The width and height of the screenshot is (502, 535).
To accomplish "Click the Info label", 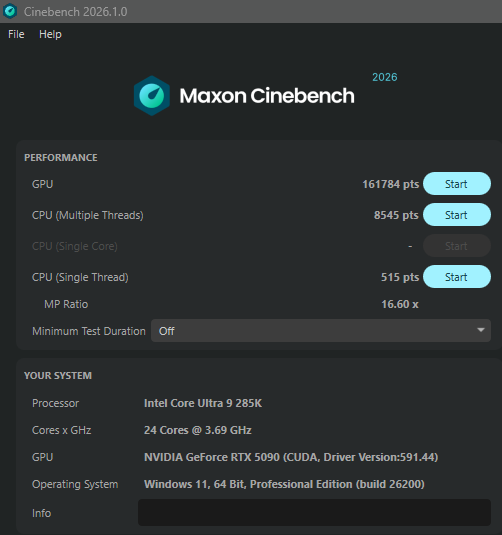I will pyautogui.click(x=41, y=513).
